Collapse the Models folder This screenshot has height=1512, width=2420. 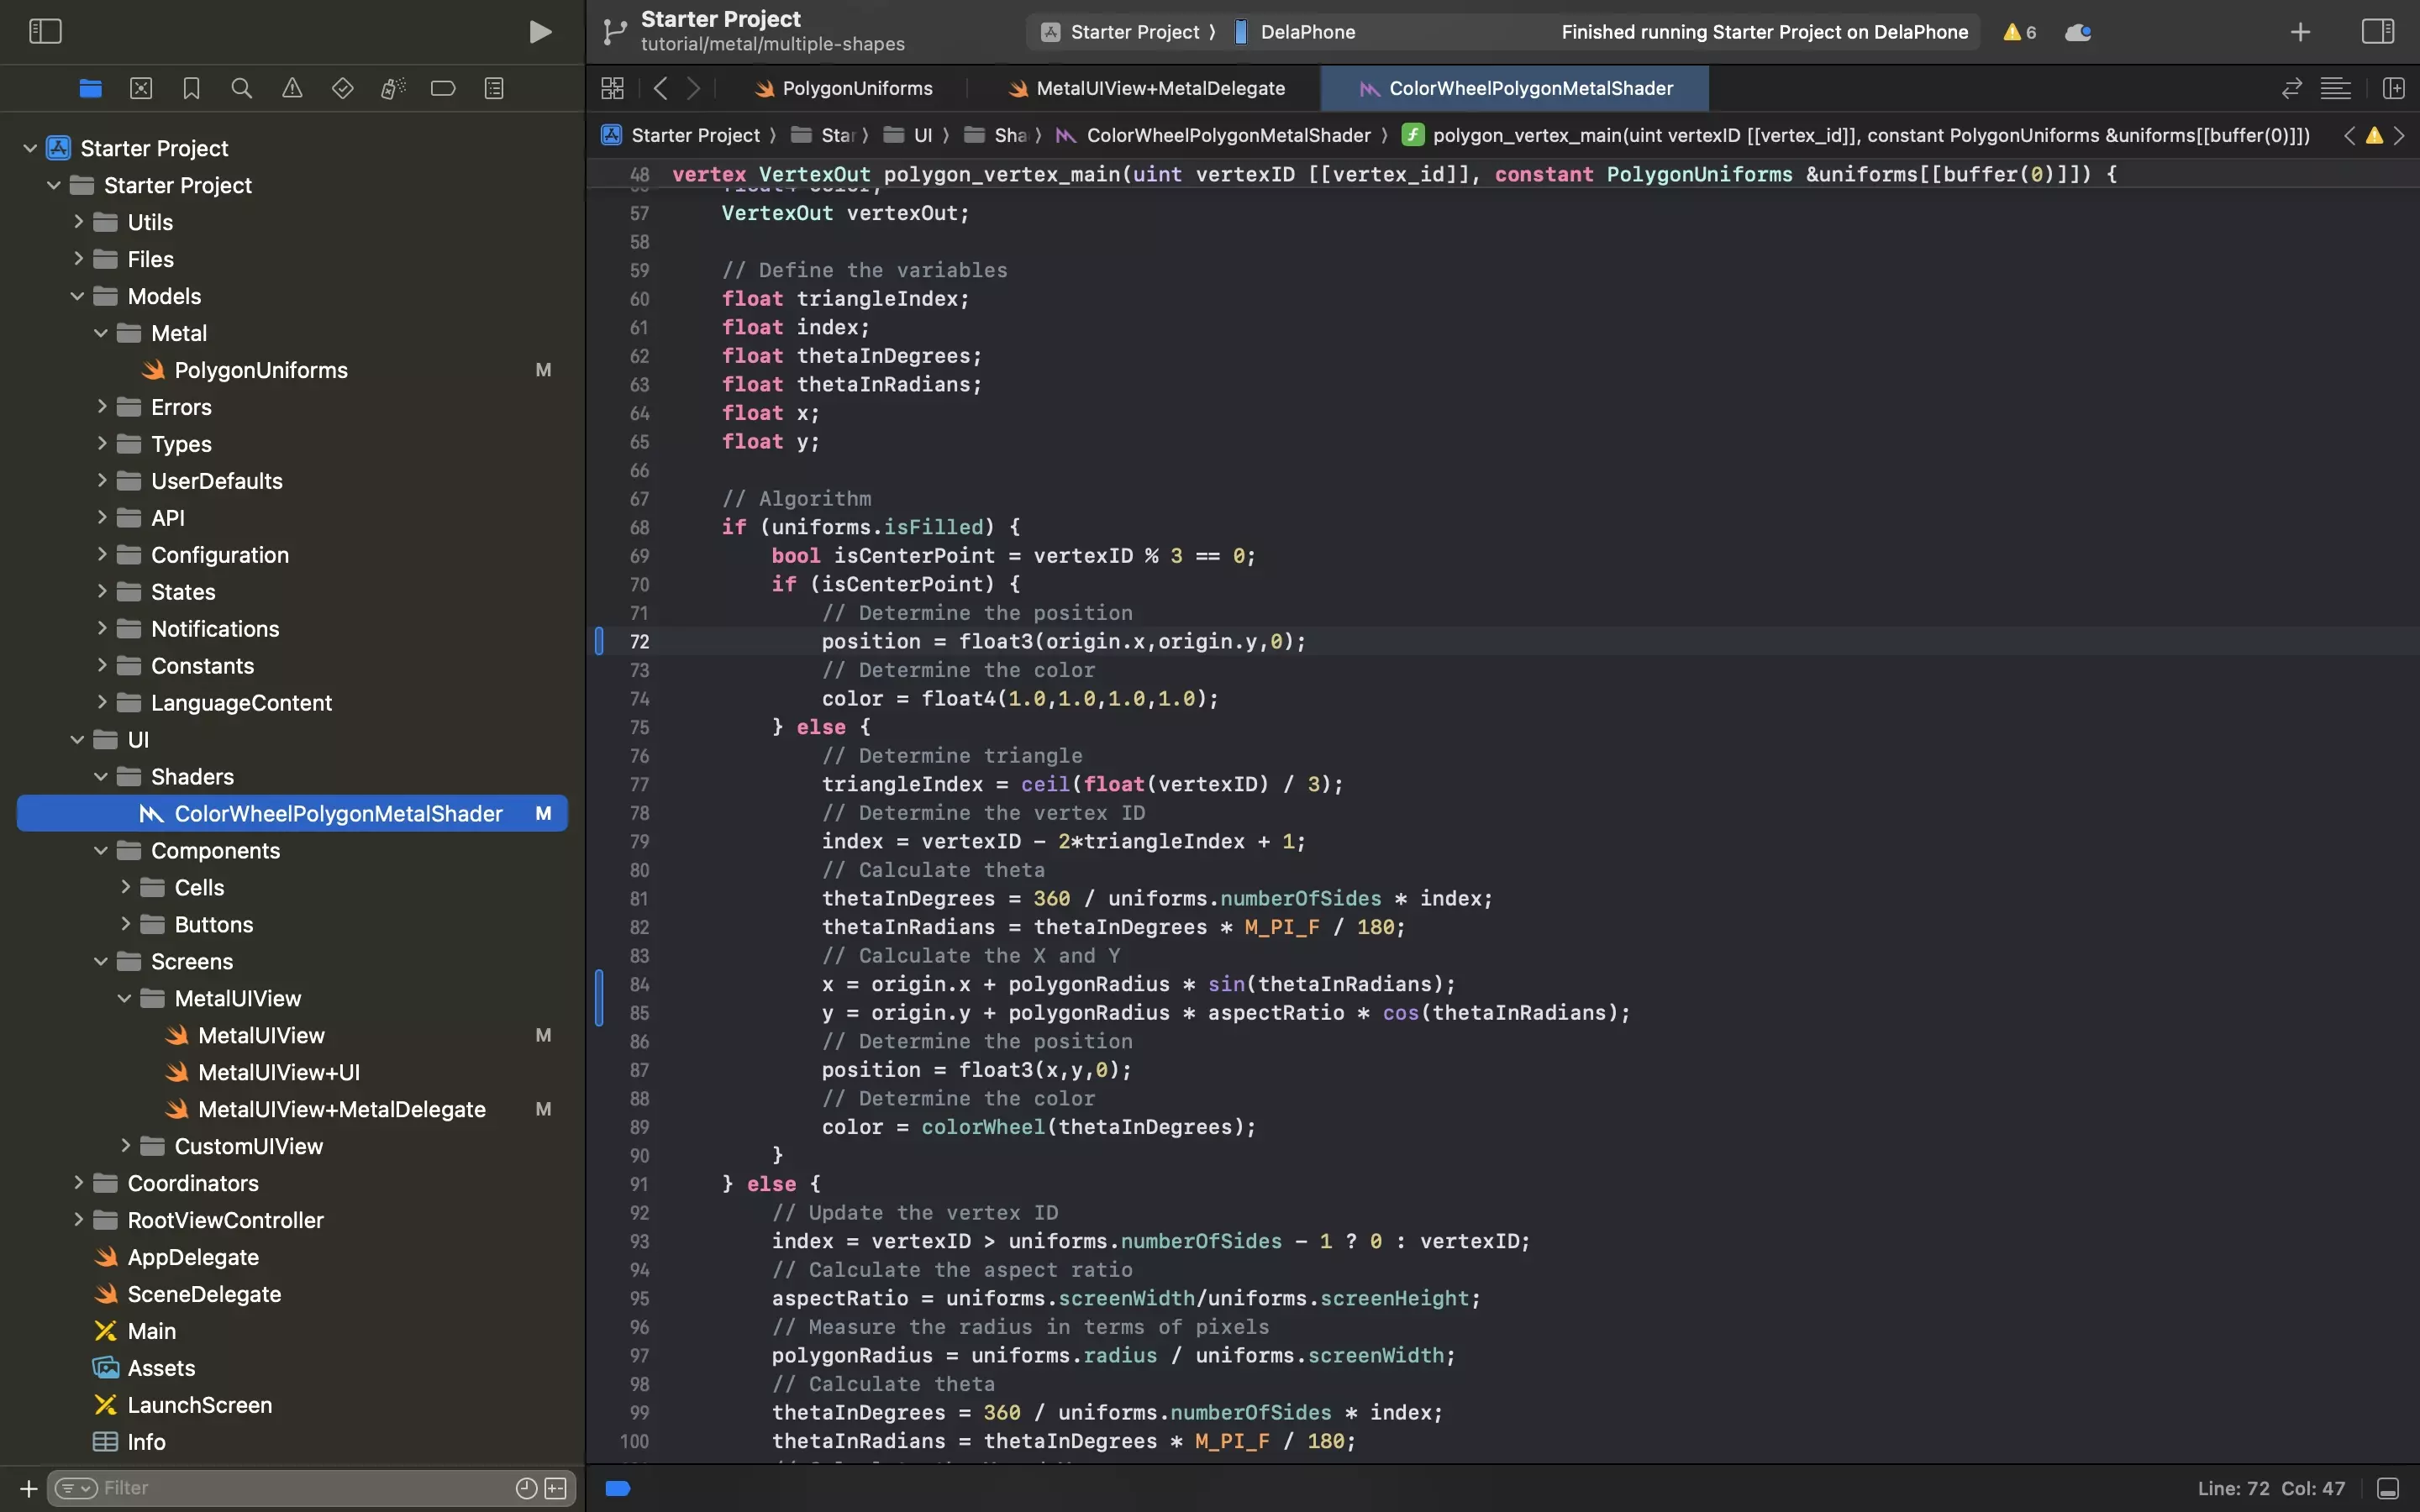point(78,296)
